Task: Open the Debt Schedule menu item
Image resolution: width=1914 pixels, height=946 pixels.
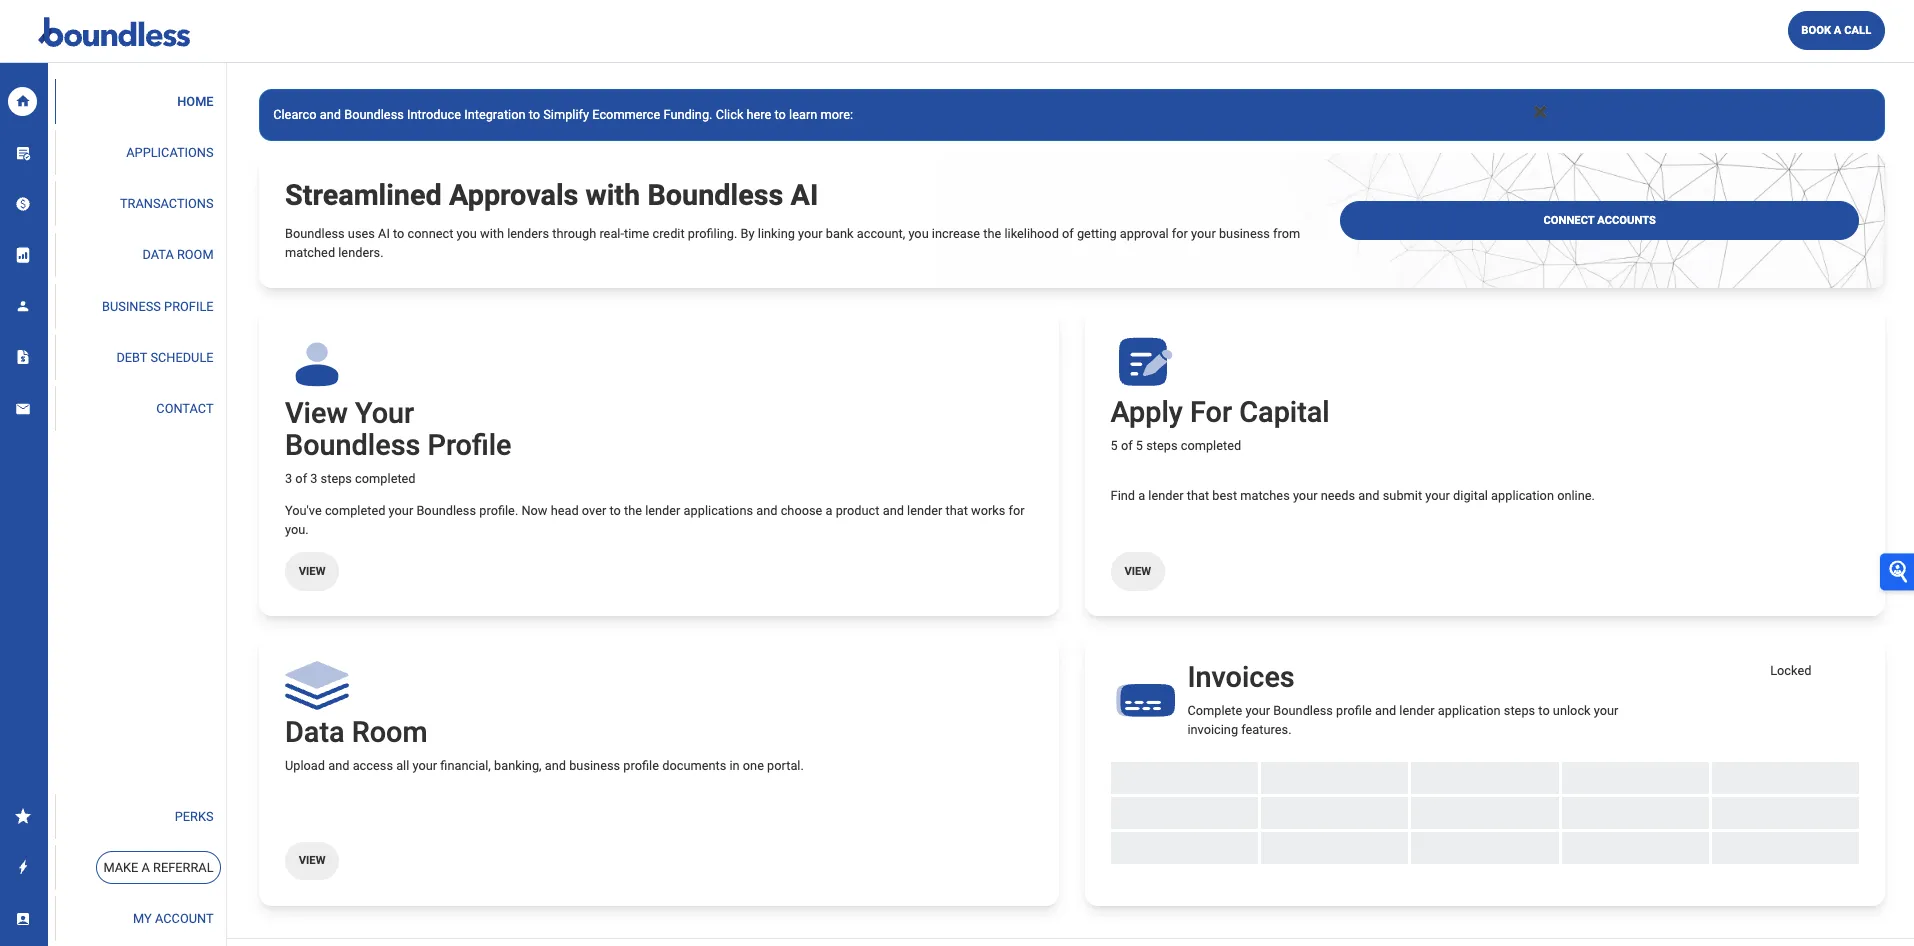Action: tap(165, 358)
